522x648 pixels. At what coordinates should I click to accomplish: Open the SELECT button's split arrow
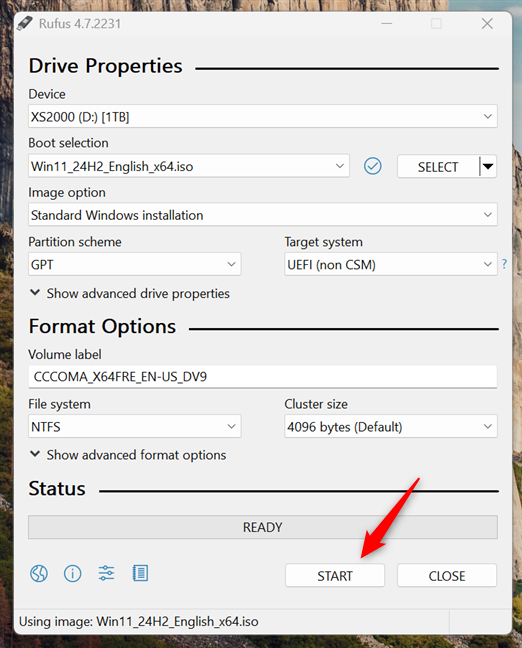click(488, 167)
